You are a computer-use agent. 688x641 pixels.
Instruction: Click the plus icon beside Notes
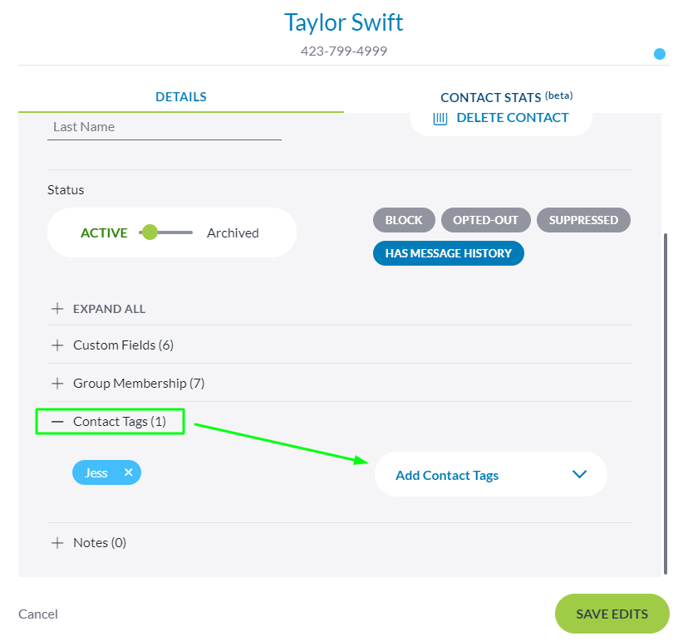tap(57, 543)
